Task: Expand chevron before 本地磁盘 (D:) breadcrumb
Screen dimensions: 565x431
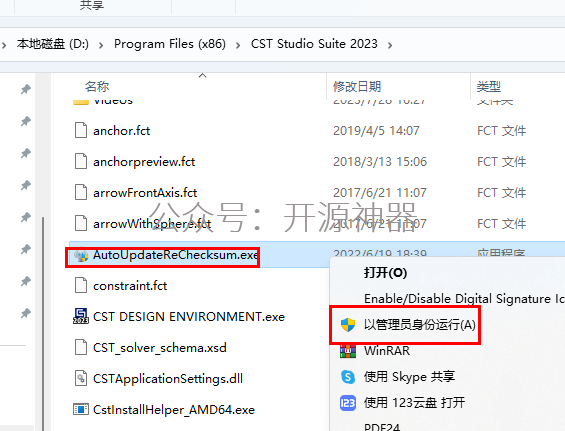Action: tap(4, 45)
